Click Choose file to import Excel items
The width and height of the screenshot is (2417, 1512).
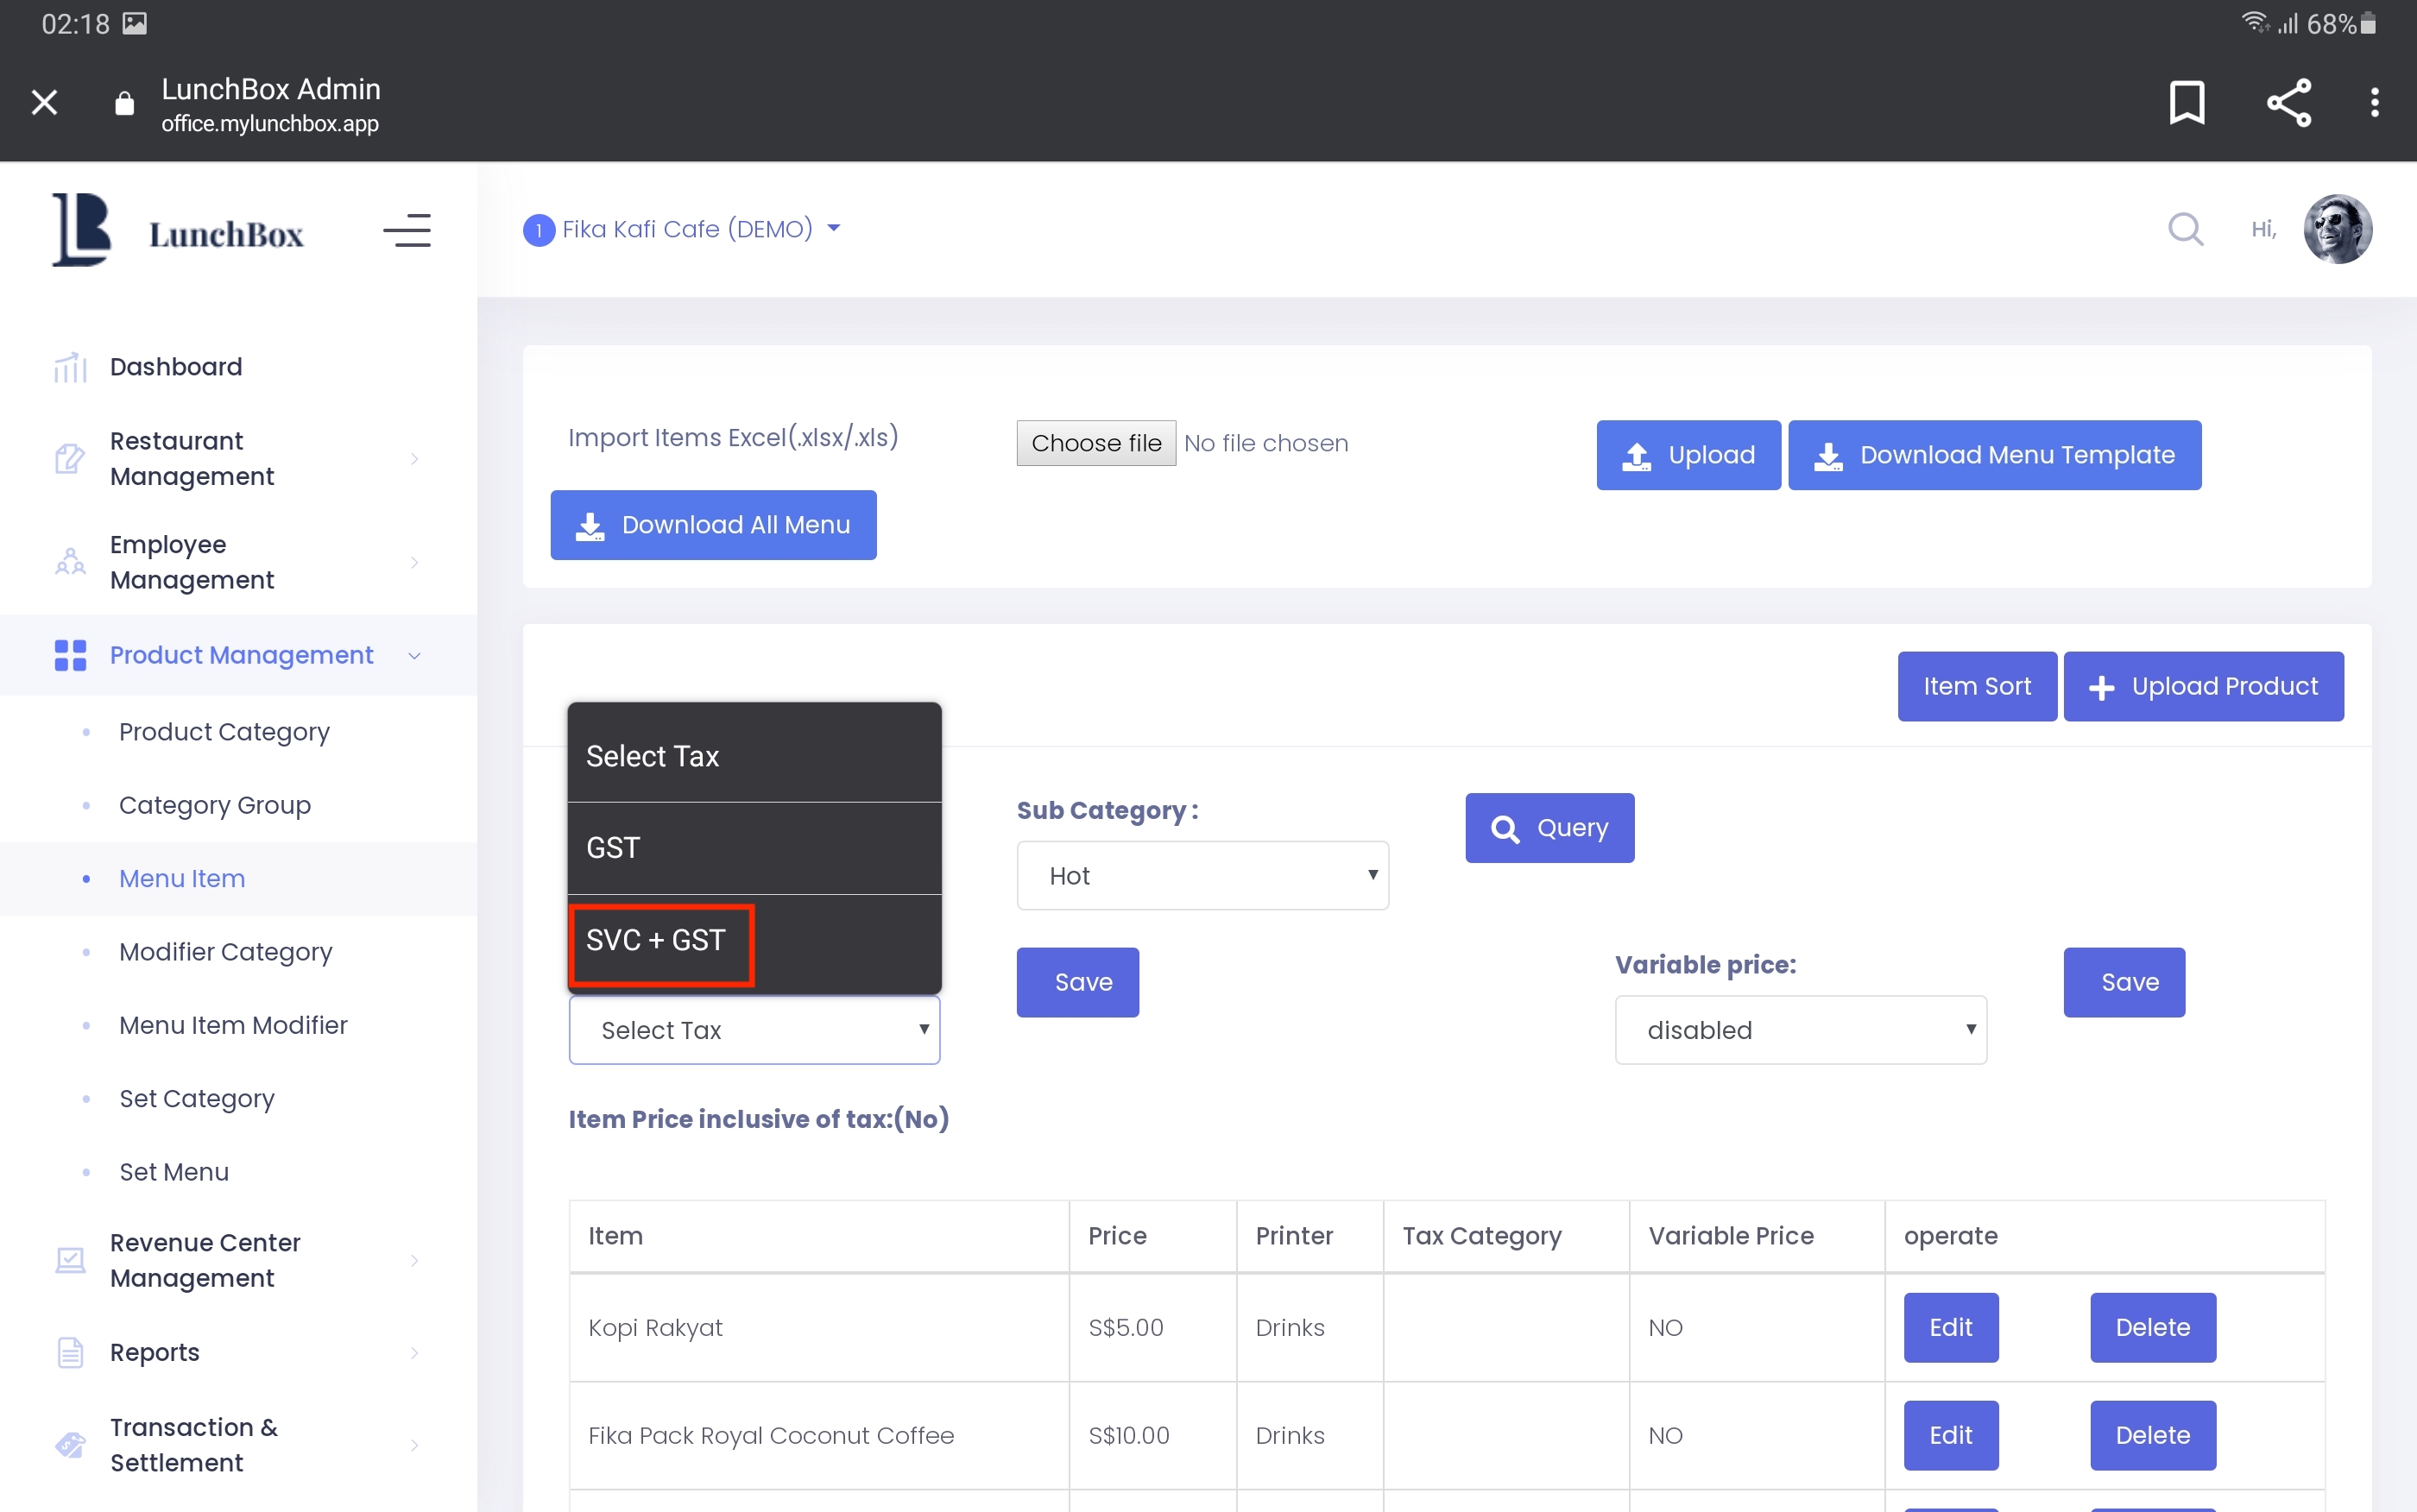pos(1096,443)
